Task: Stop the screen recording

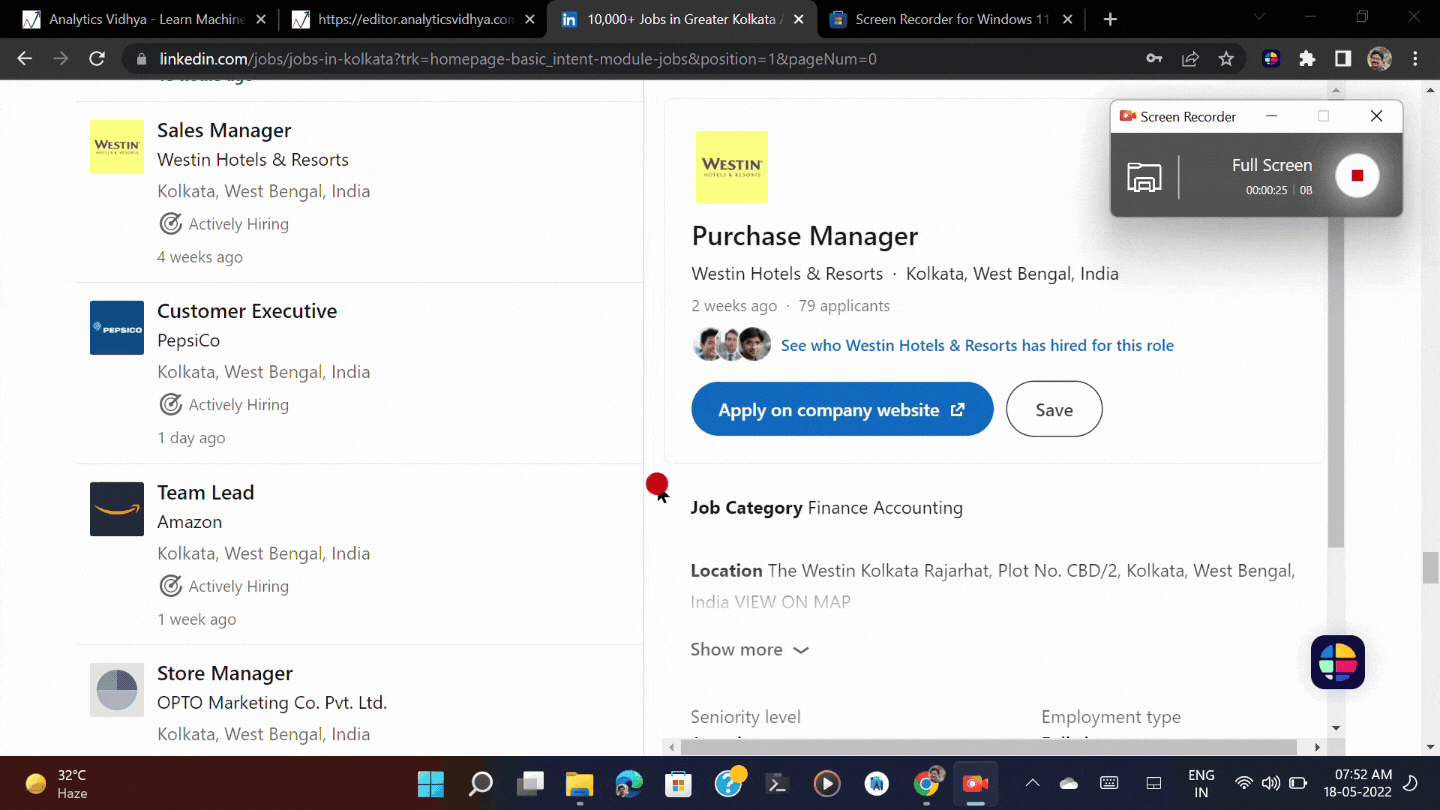Action: click(1357, 176)
